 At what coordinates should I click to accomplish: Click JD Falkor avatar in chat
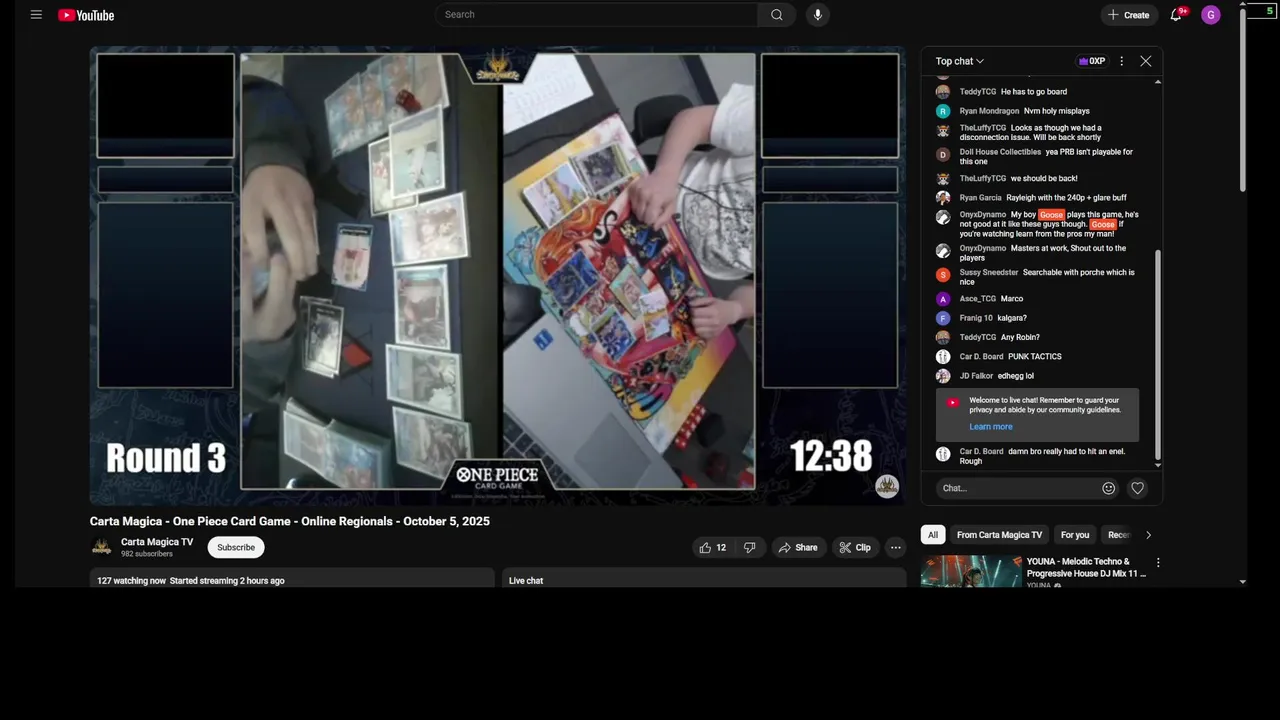[x=943, y=376]
